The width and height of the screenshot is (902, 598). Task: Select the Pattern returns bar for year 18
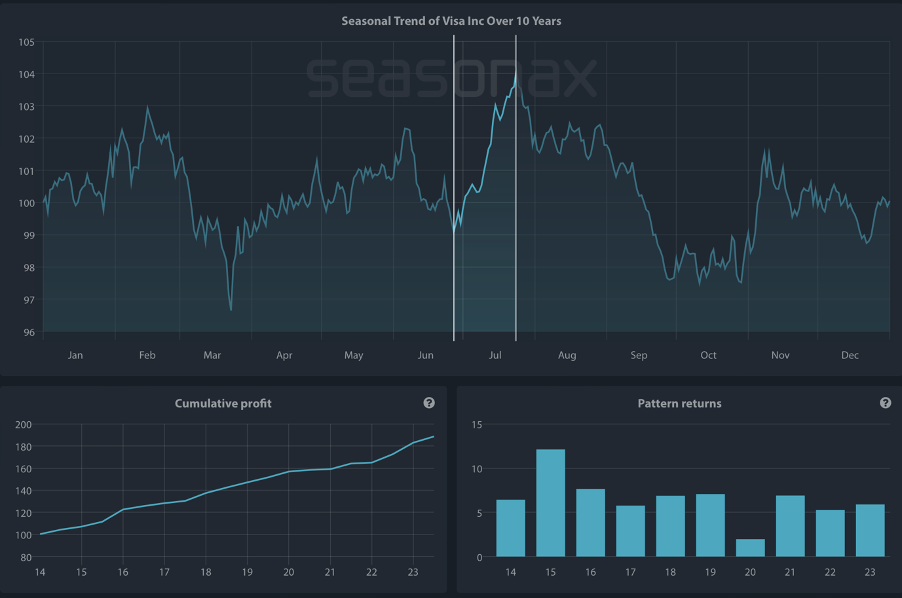tap(671, 526)
